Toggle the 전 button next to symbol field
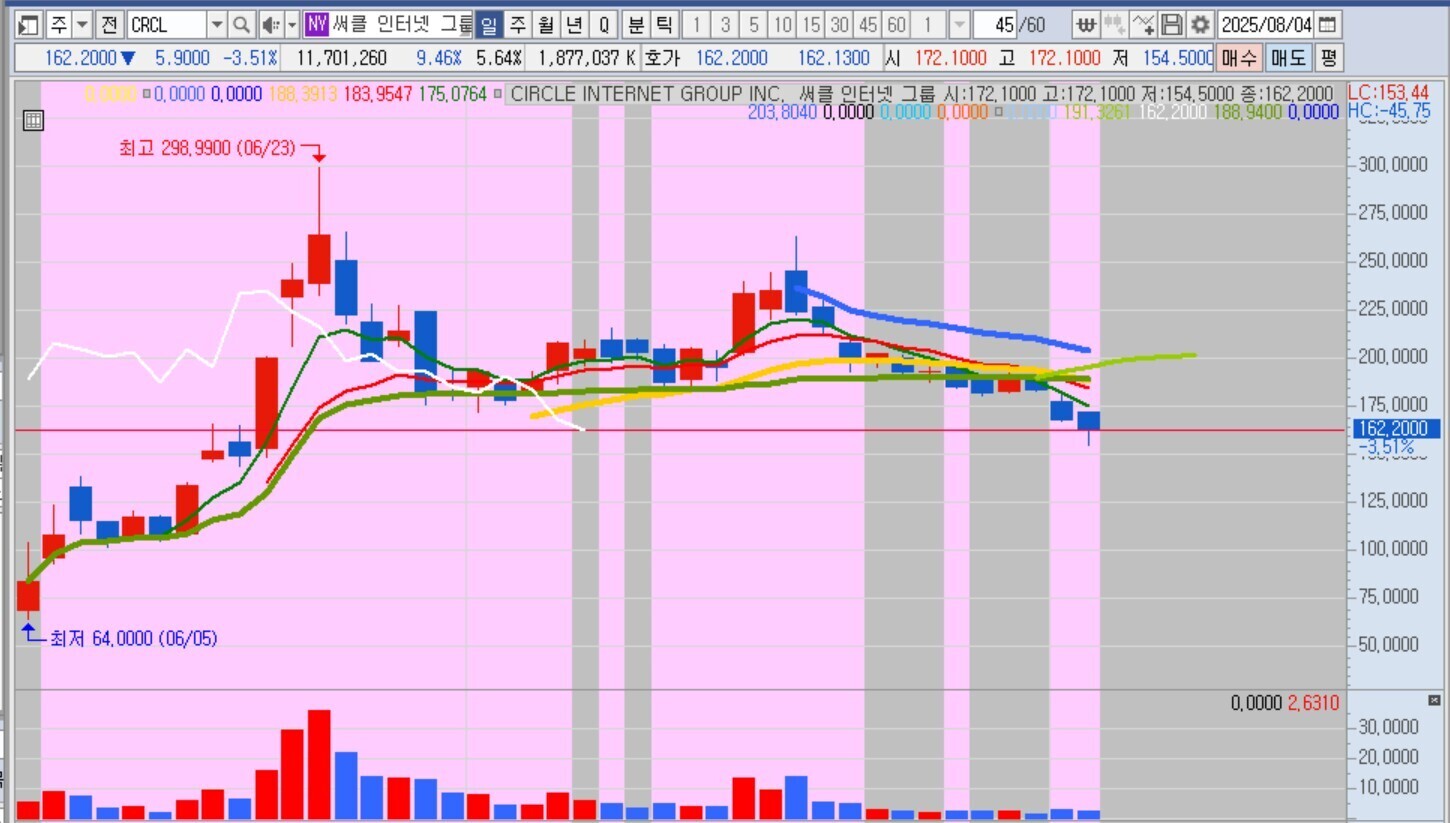 [x=111, y=25]
